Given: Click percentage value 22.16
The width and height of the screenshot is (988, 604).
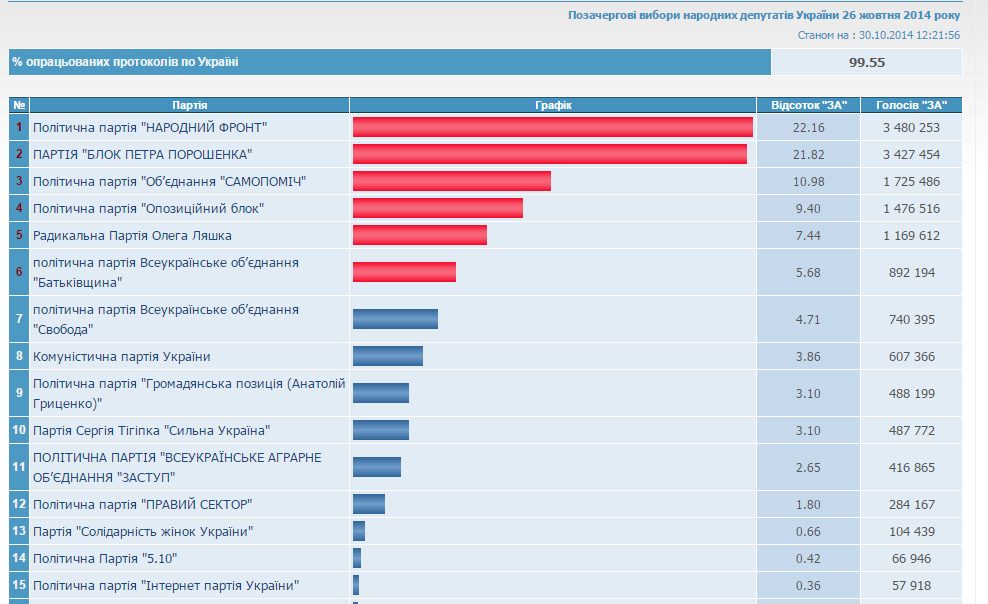Looking at the screenshot, I should (808, 128).
